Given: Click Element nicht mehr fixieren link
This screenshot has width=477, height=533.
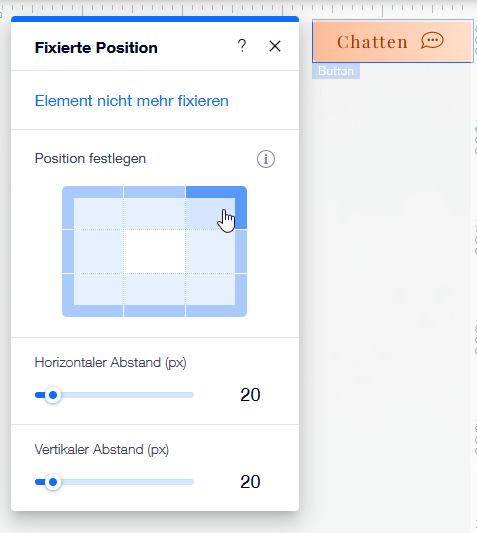Looking at the screenshot, I should pos(132,101).
